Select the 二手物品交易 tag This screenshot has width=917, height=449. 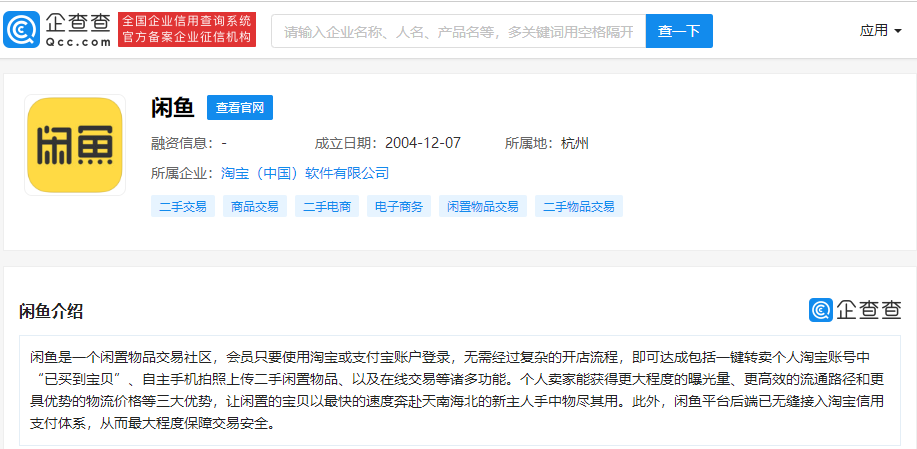click(x=579, y=206)
